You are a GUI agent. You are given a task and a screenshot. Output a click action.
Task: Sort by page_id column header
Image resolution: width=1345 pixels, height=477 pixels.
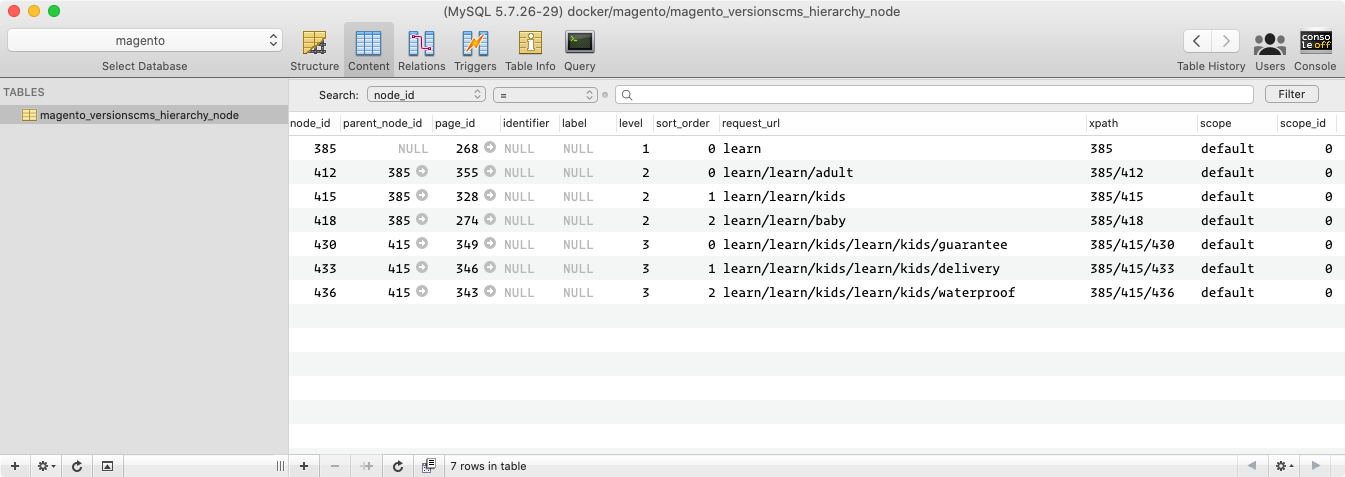tap(466, 123)
